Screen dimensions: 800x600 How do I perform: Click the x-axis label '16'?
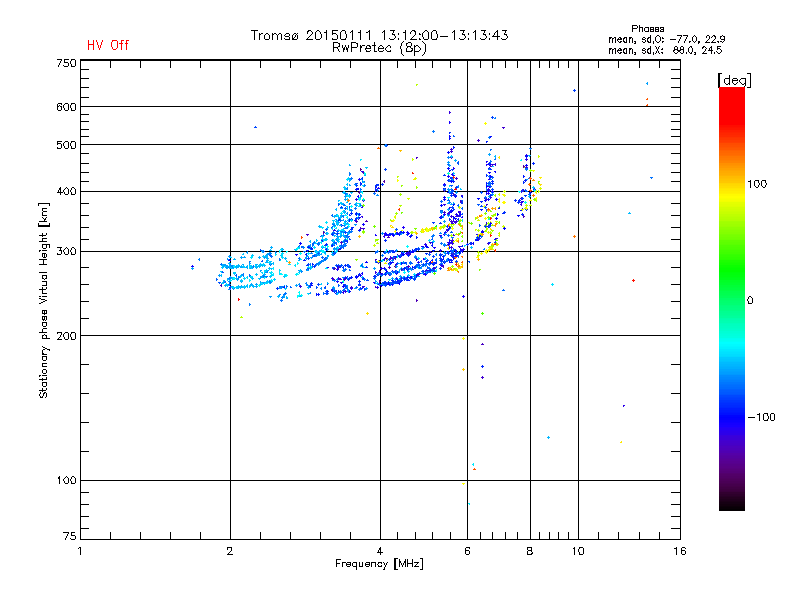click(680, 551)
